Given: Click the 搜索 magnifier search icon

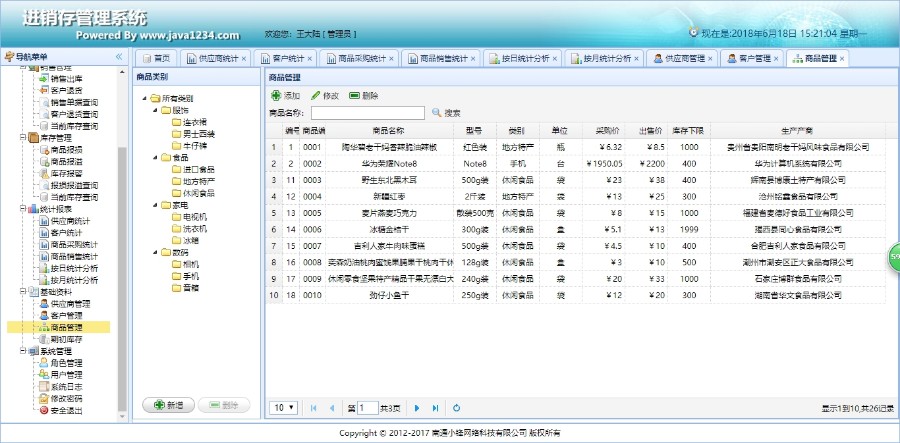Looking at the screenshot, I should (435, 113).
